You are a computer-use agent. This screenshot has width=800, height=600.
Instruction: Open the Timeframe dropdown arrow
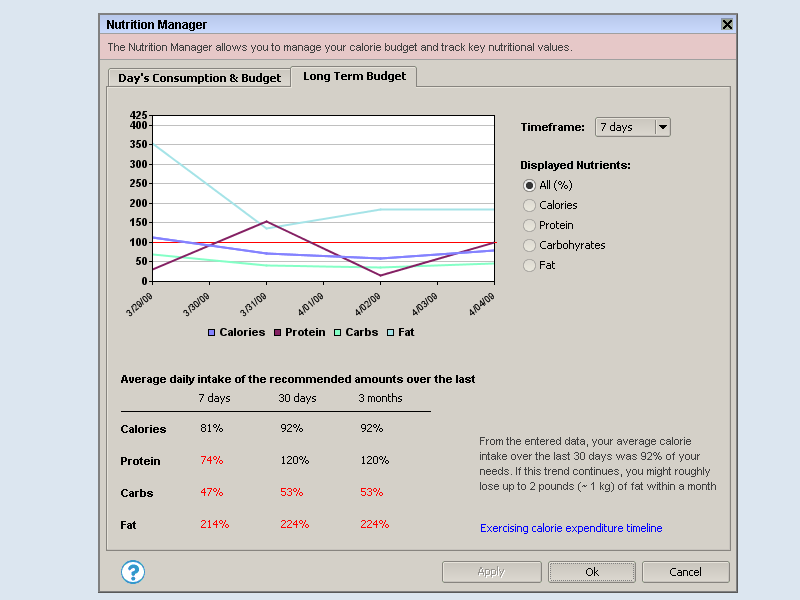pyautogui.click(x=662, y=127)
